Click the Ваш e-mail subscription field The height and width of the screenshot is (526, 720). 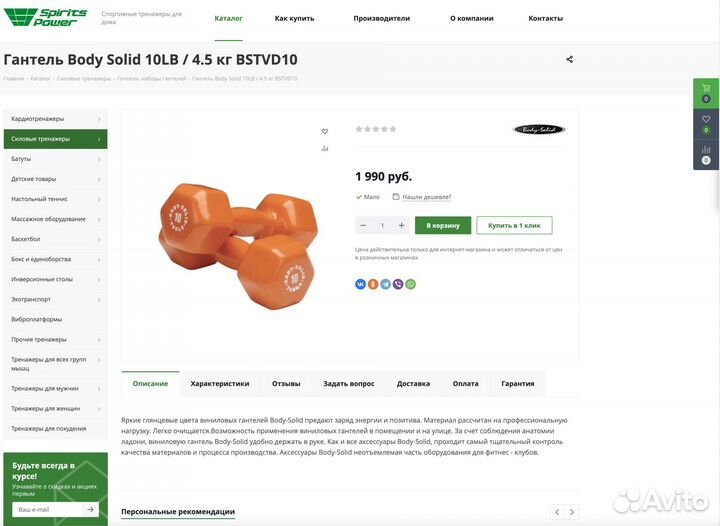[x=47, y=509]
